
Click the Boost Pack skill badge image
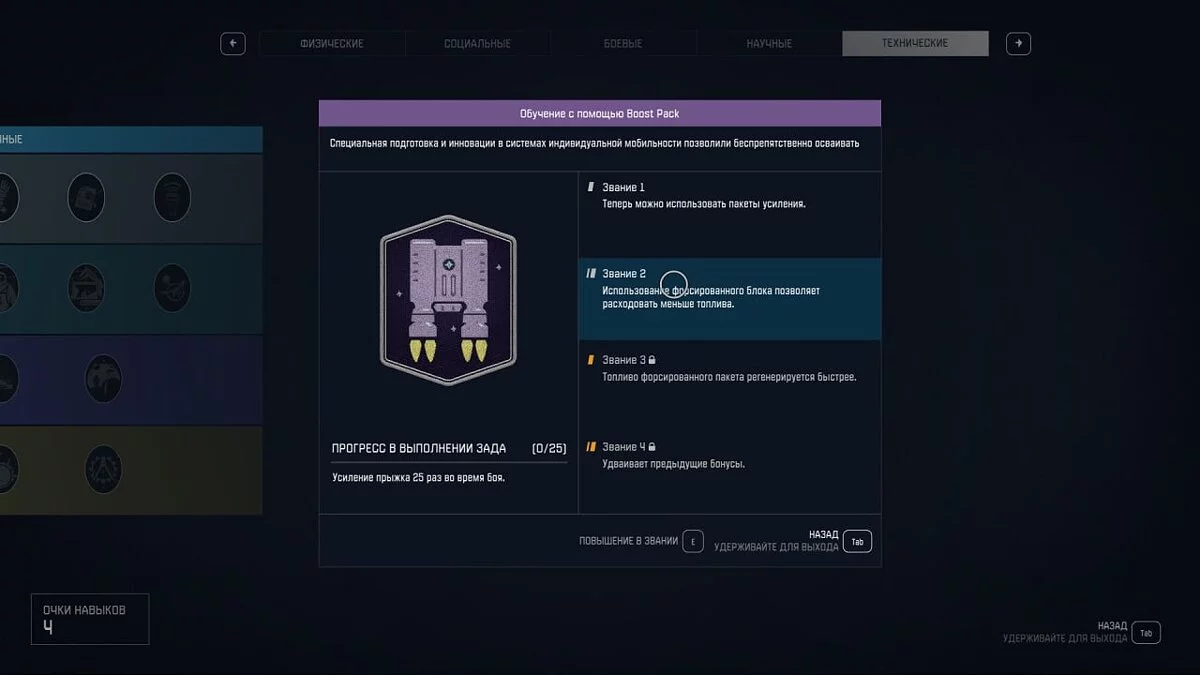[x=448, y=301]
